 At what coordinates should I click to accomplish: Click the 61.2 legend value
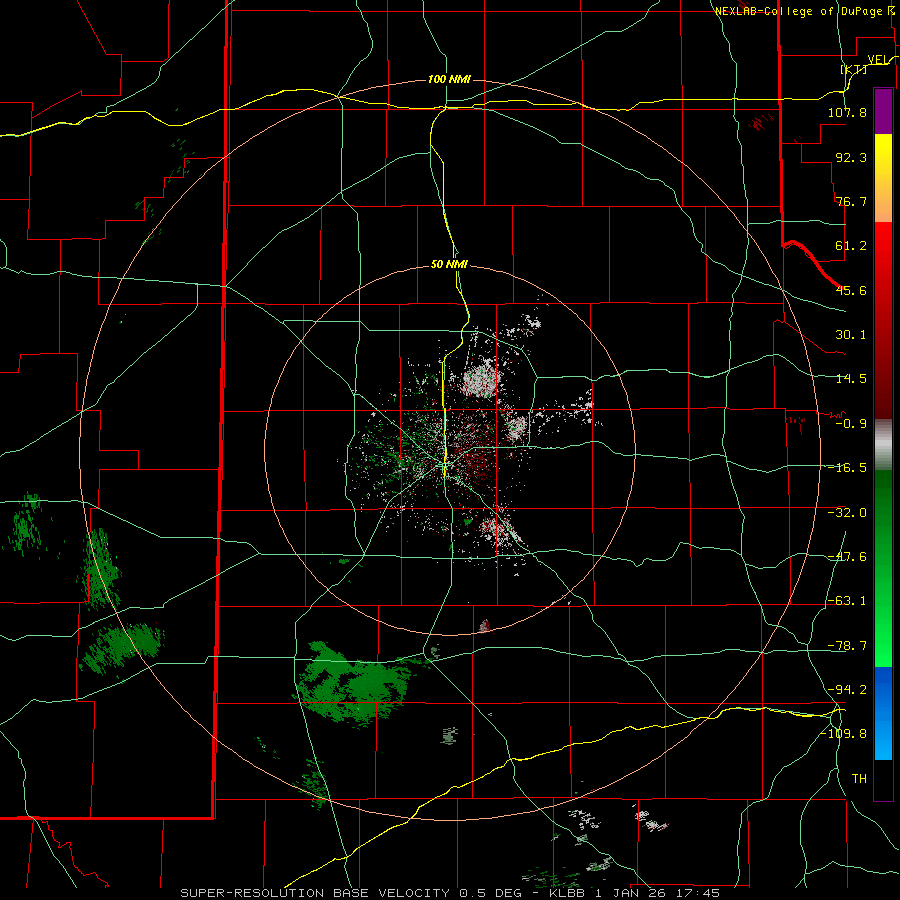coord(851,246)
